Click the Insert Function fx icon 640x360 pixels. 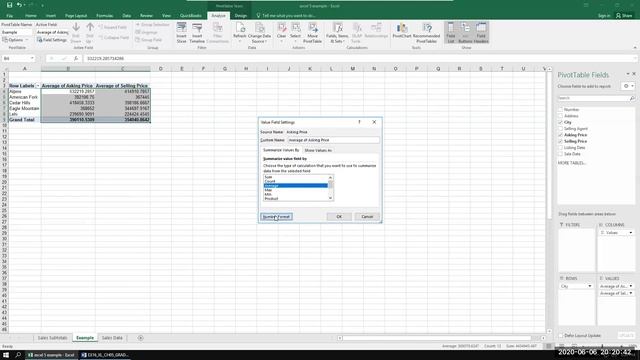(x=76, y=58)
